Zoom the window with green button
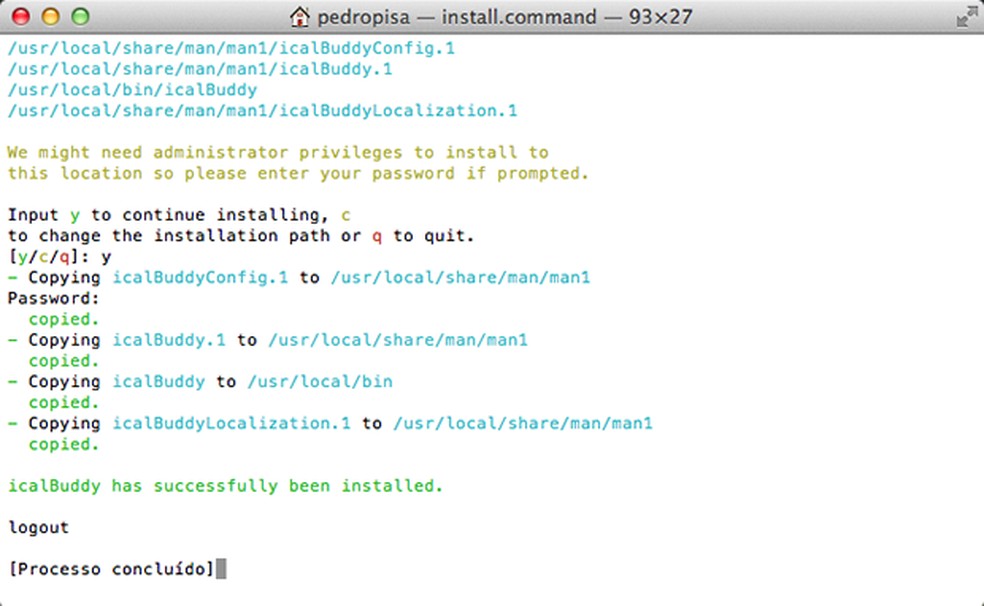 pyautogui.click(x=80, y=16)
